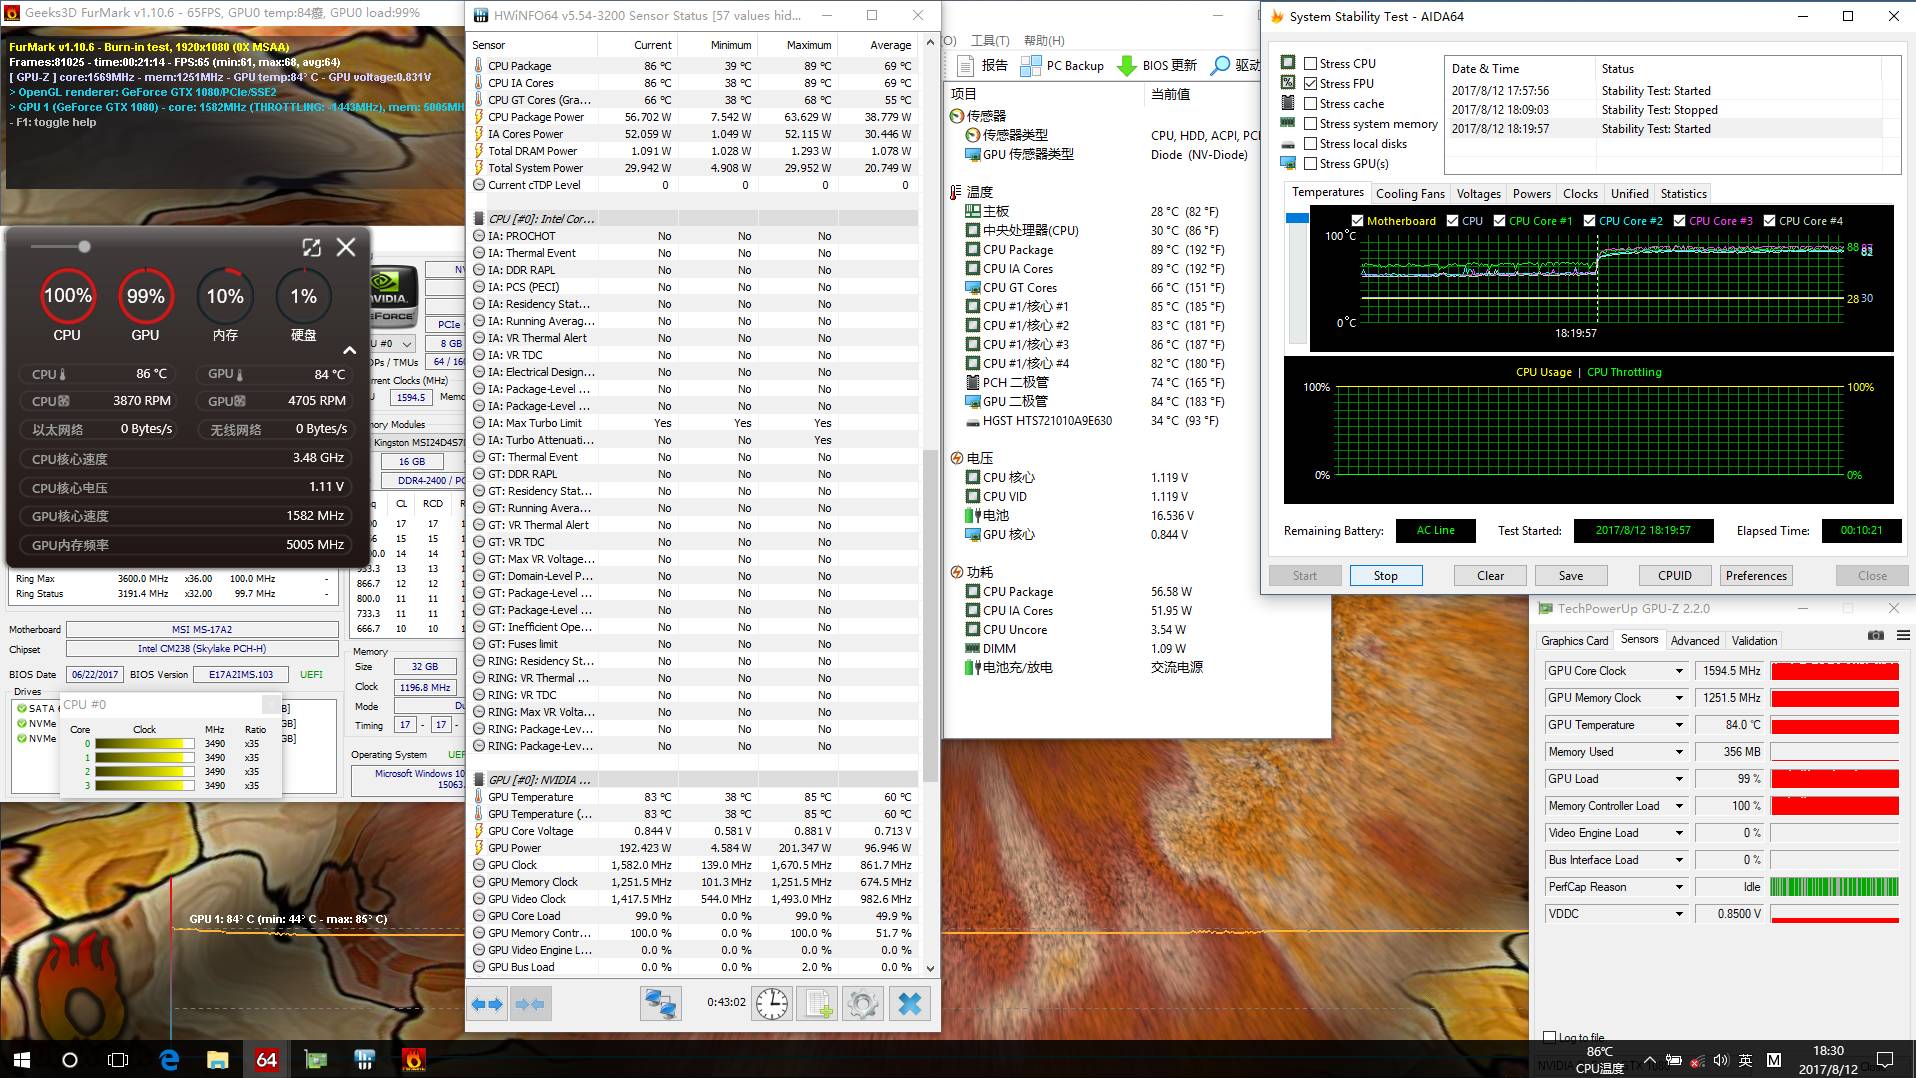Screen dimensions: 1916x1078
Task: Click HWiNFO sensor list vertical scrollbar
Action: point(930,615)
